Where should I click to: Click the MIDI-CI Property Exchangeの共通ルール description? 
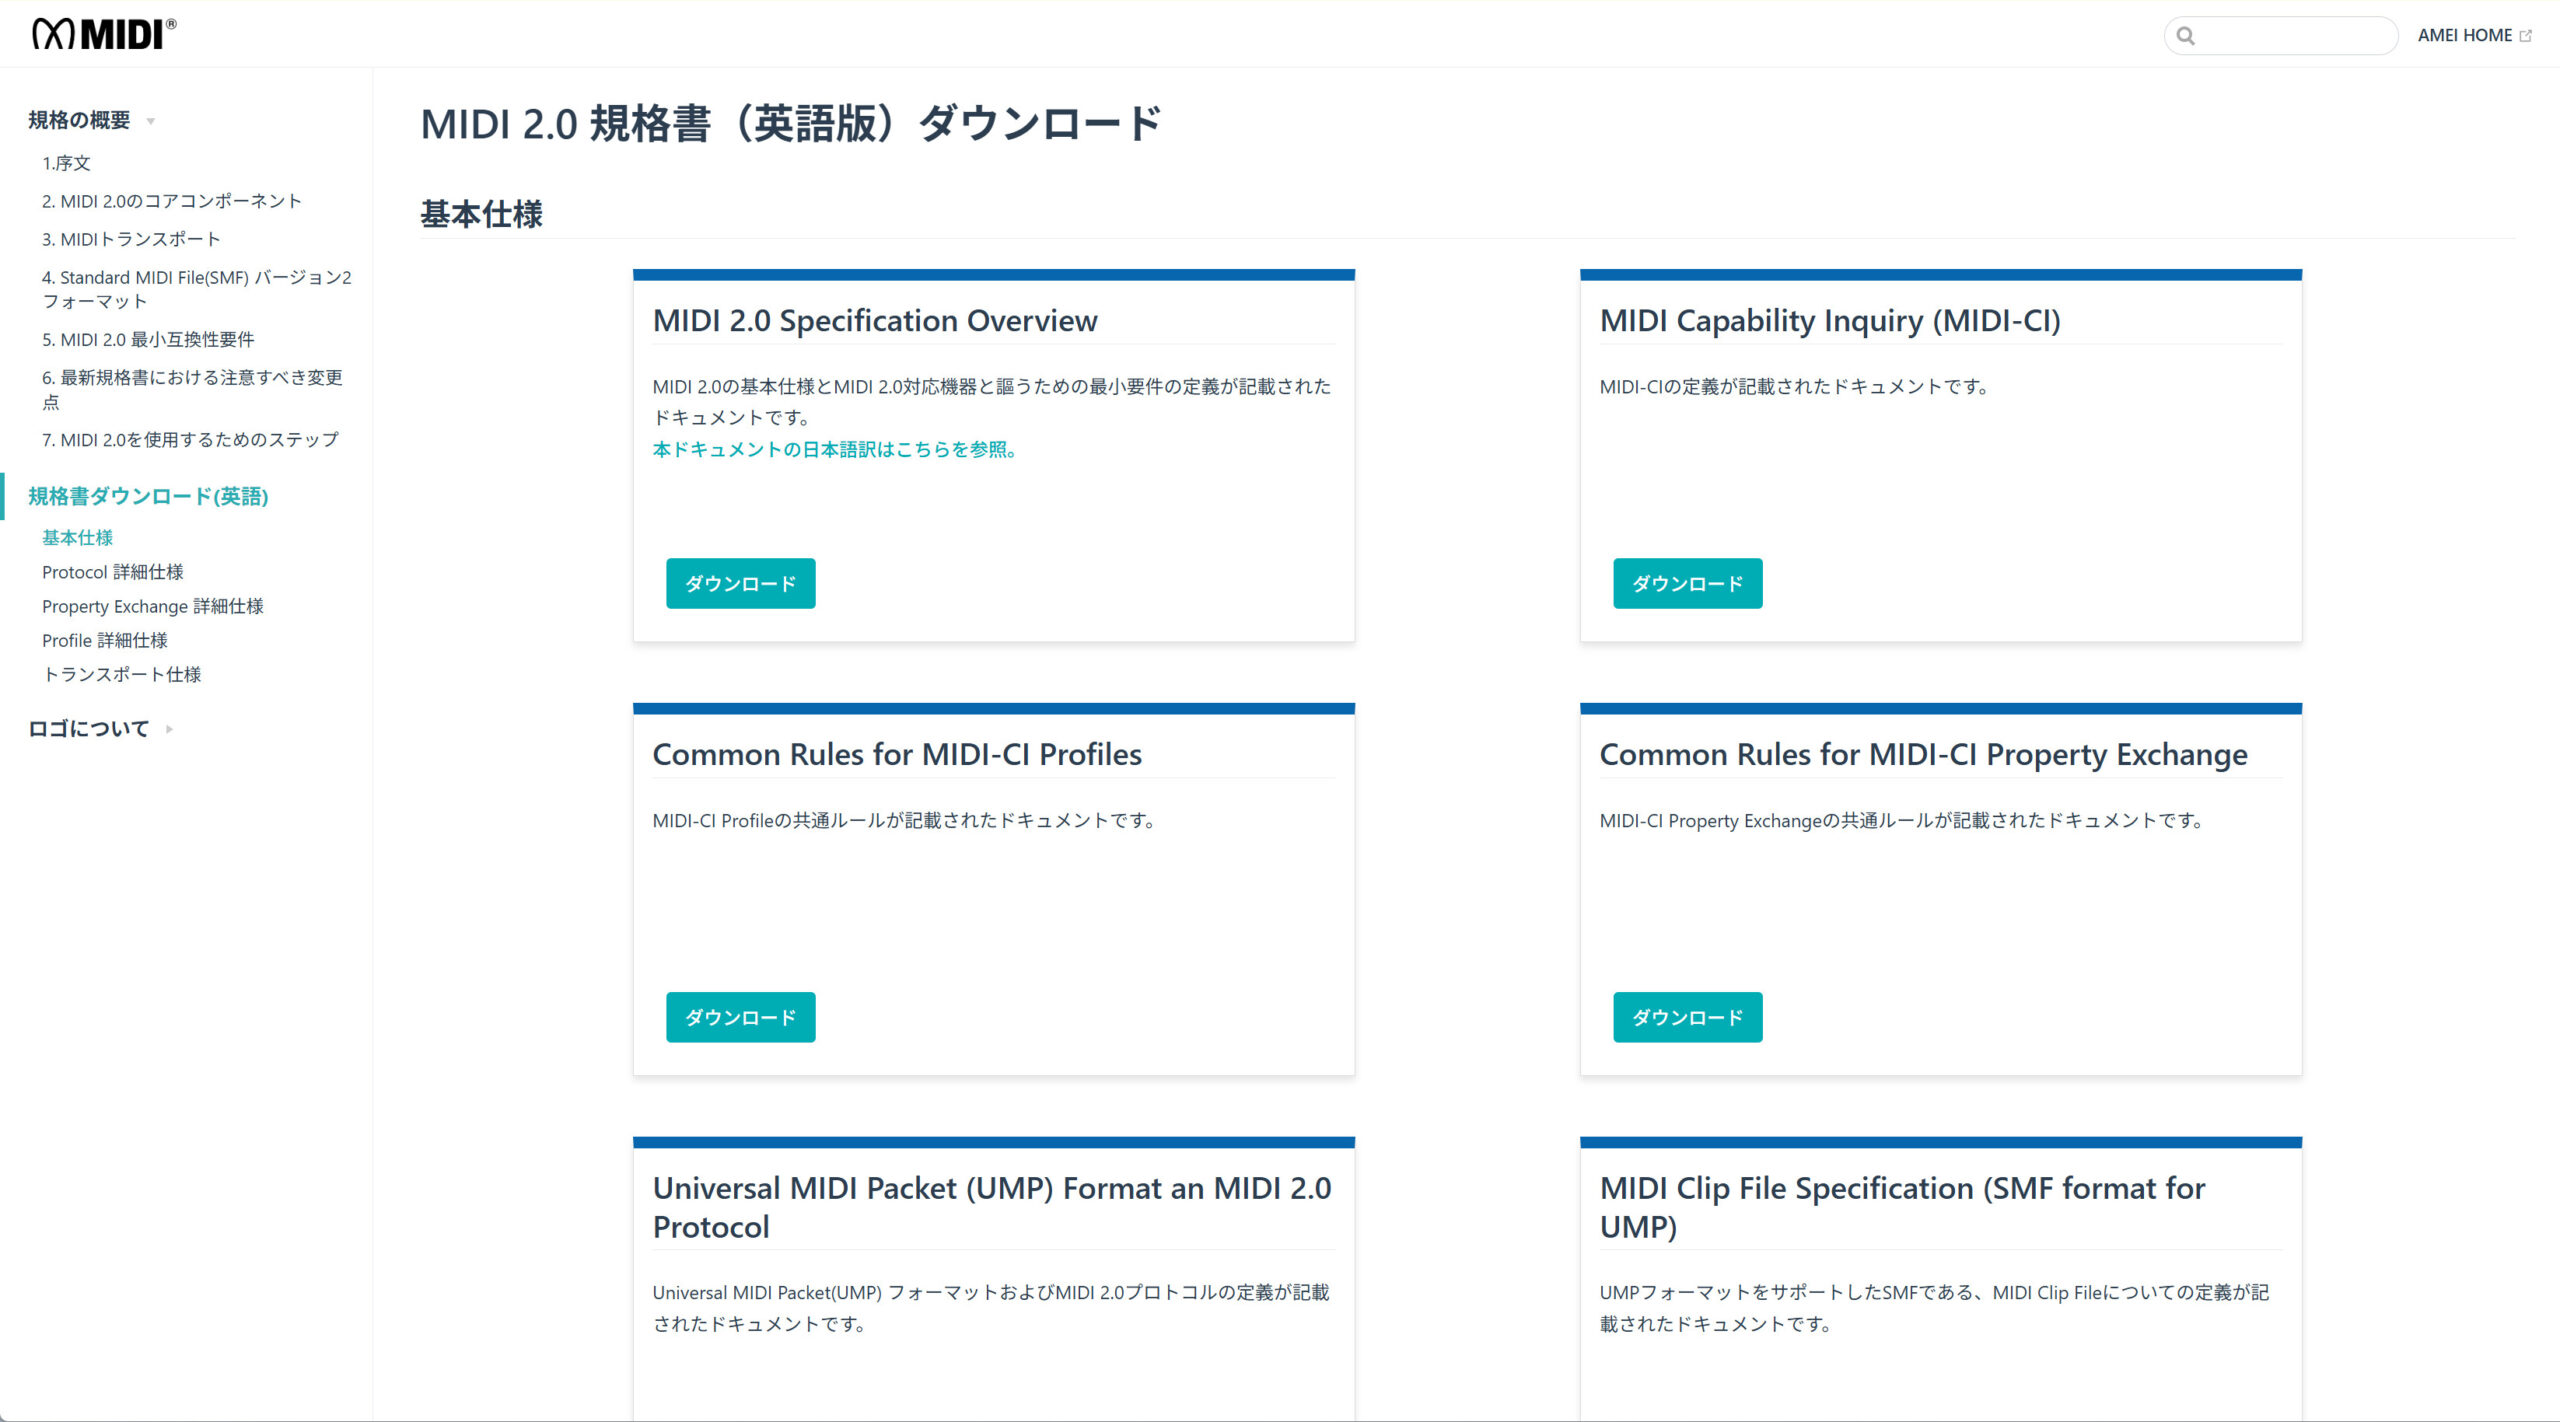1902,820
